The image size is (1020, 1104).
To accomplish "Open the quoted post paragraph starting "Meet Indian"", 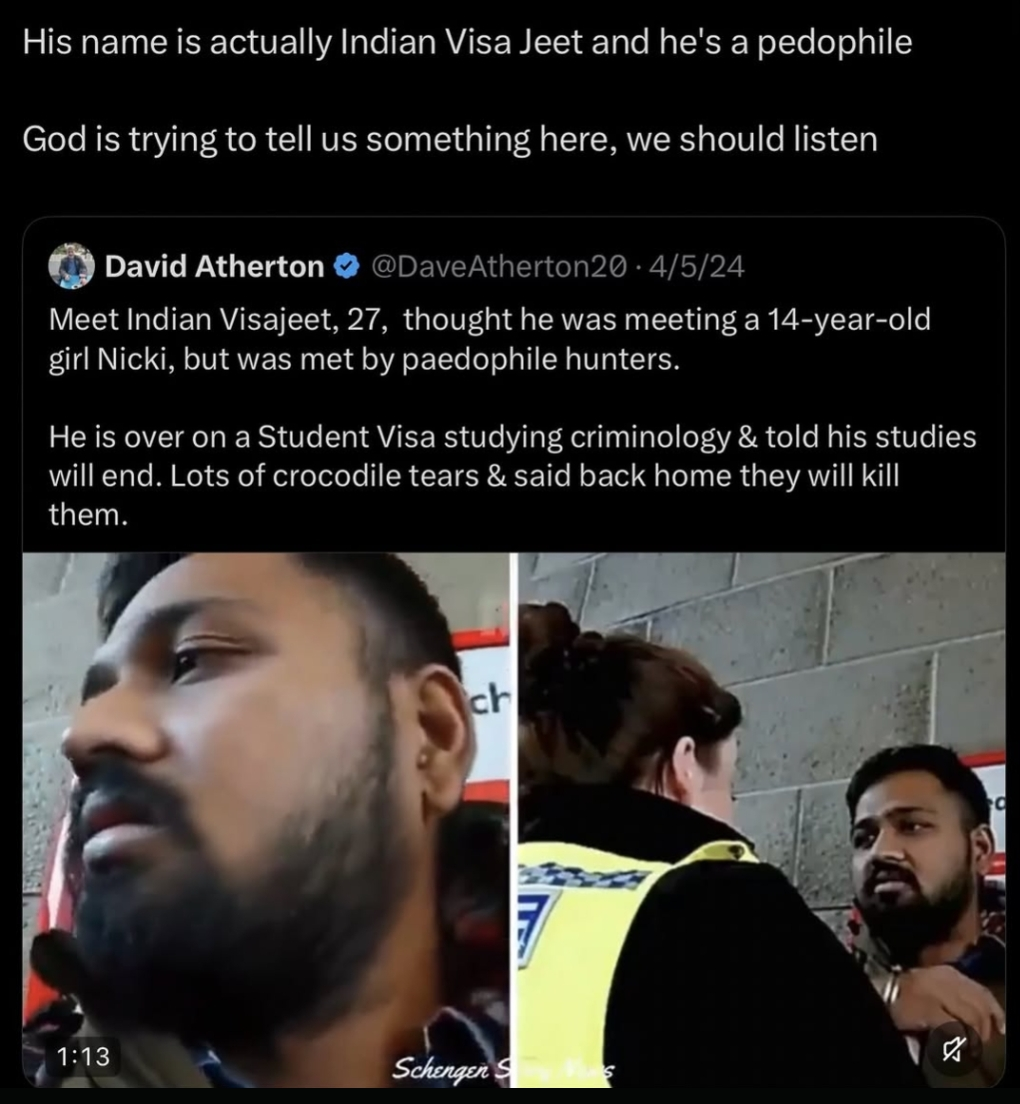I will (x=489, y=339).
